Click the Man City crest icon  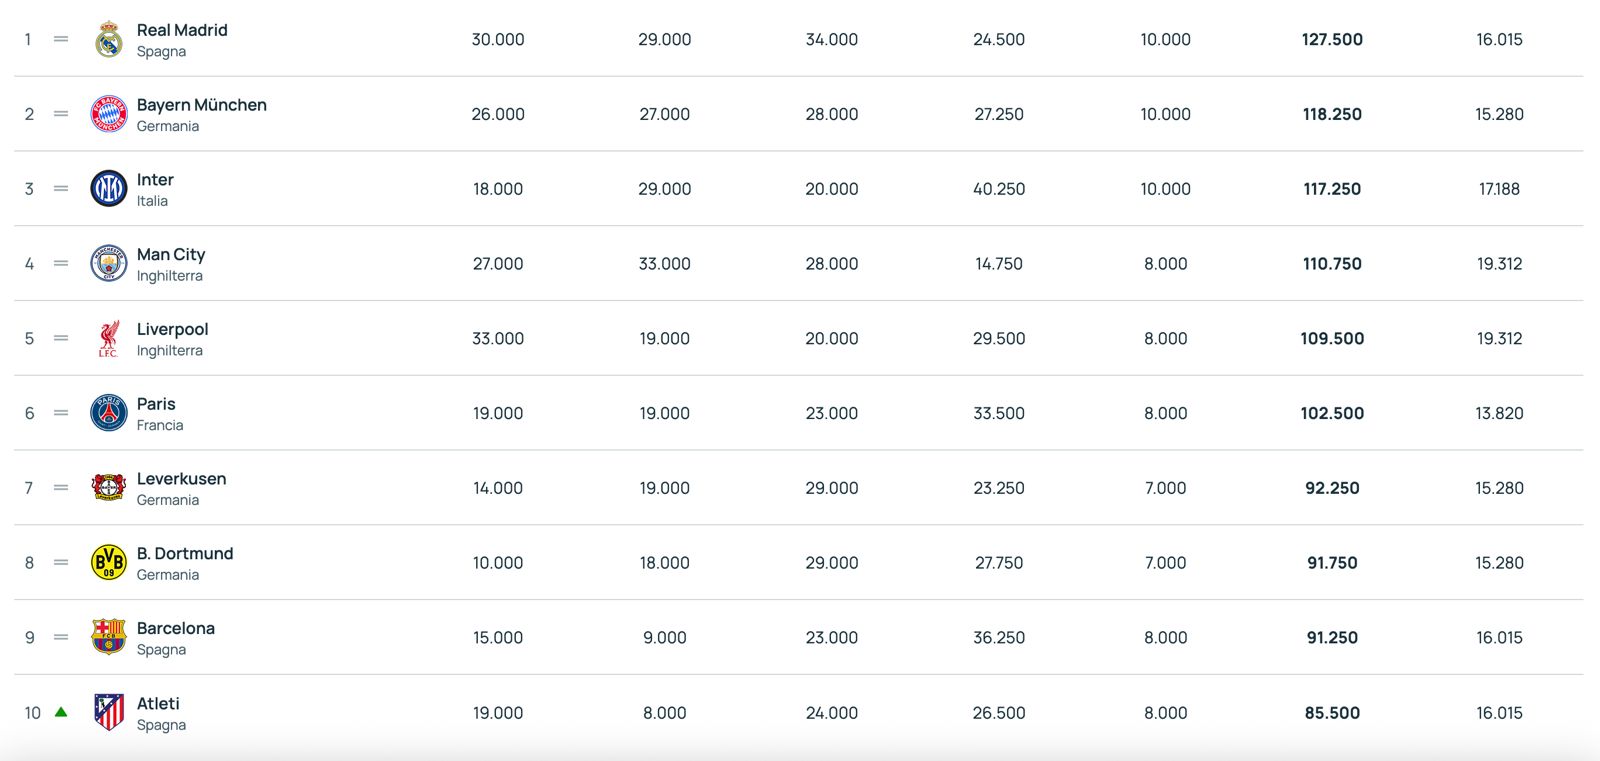pos(109,264)
